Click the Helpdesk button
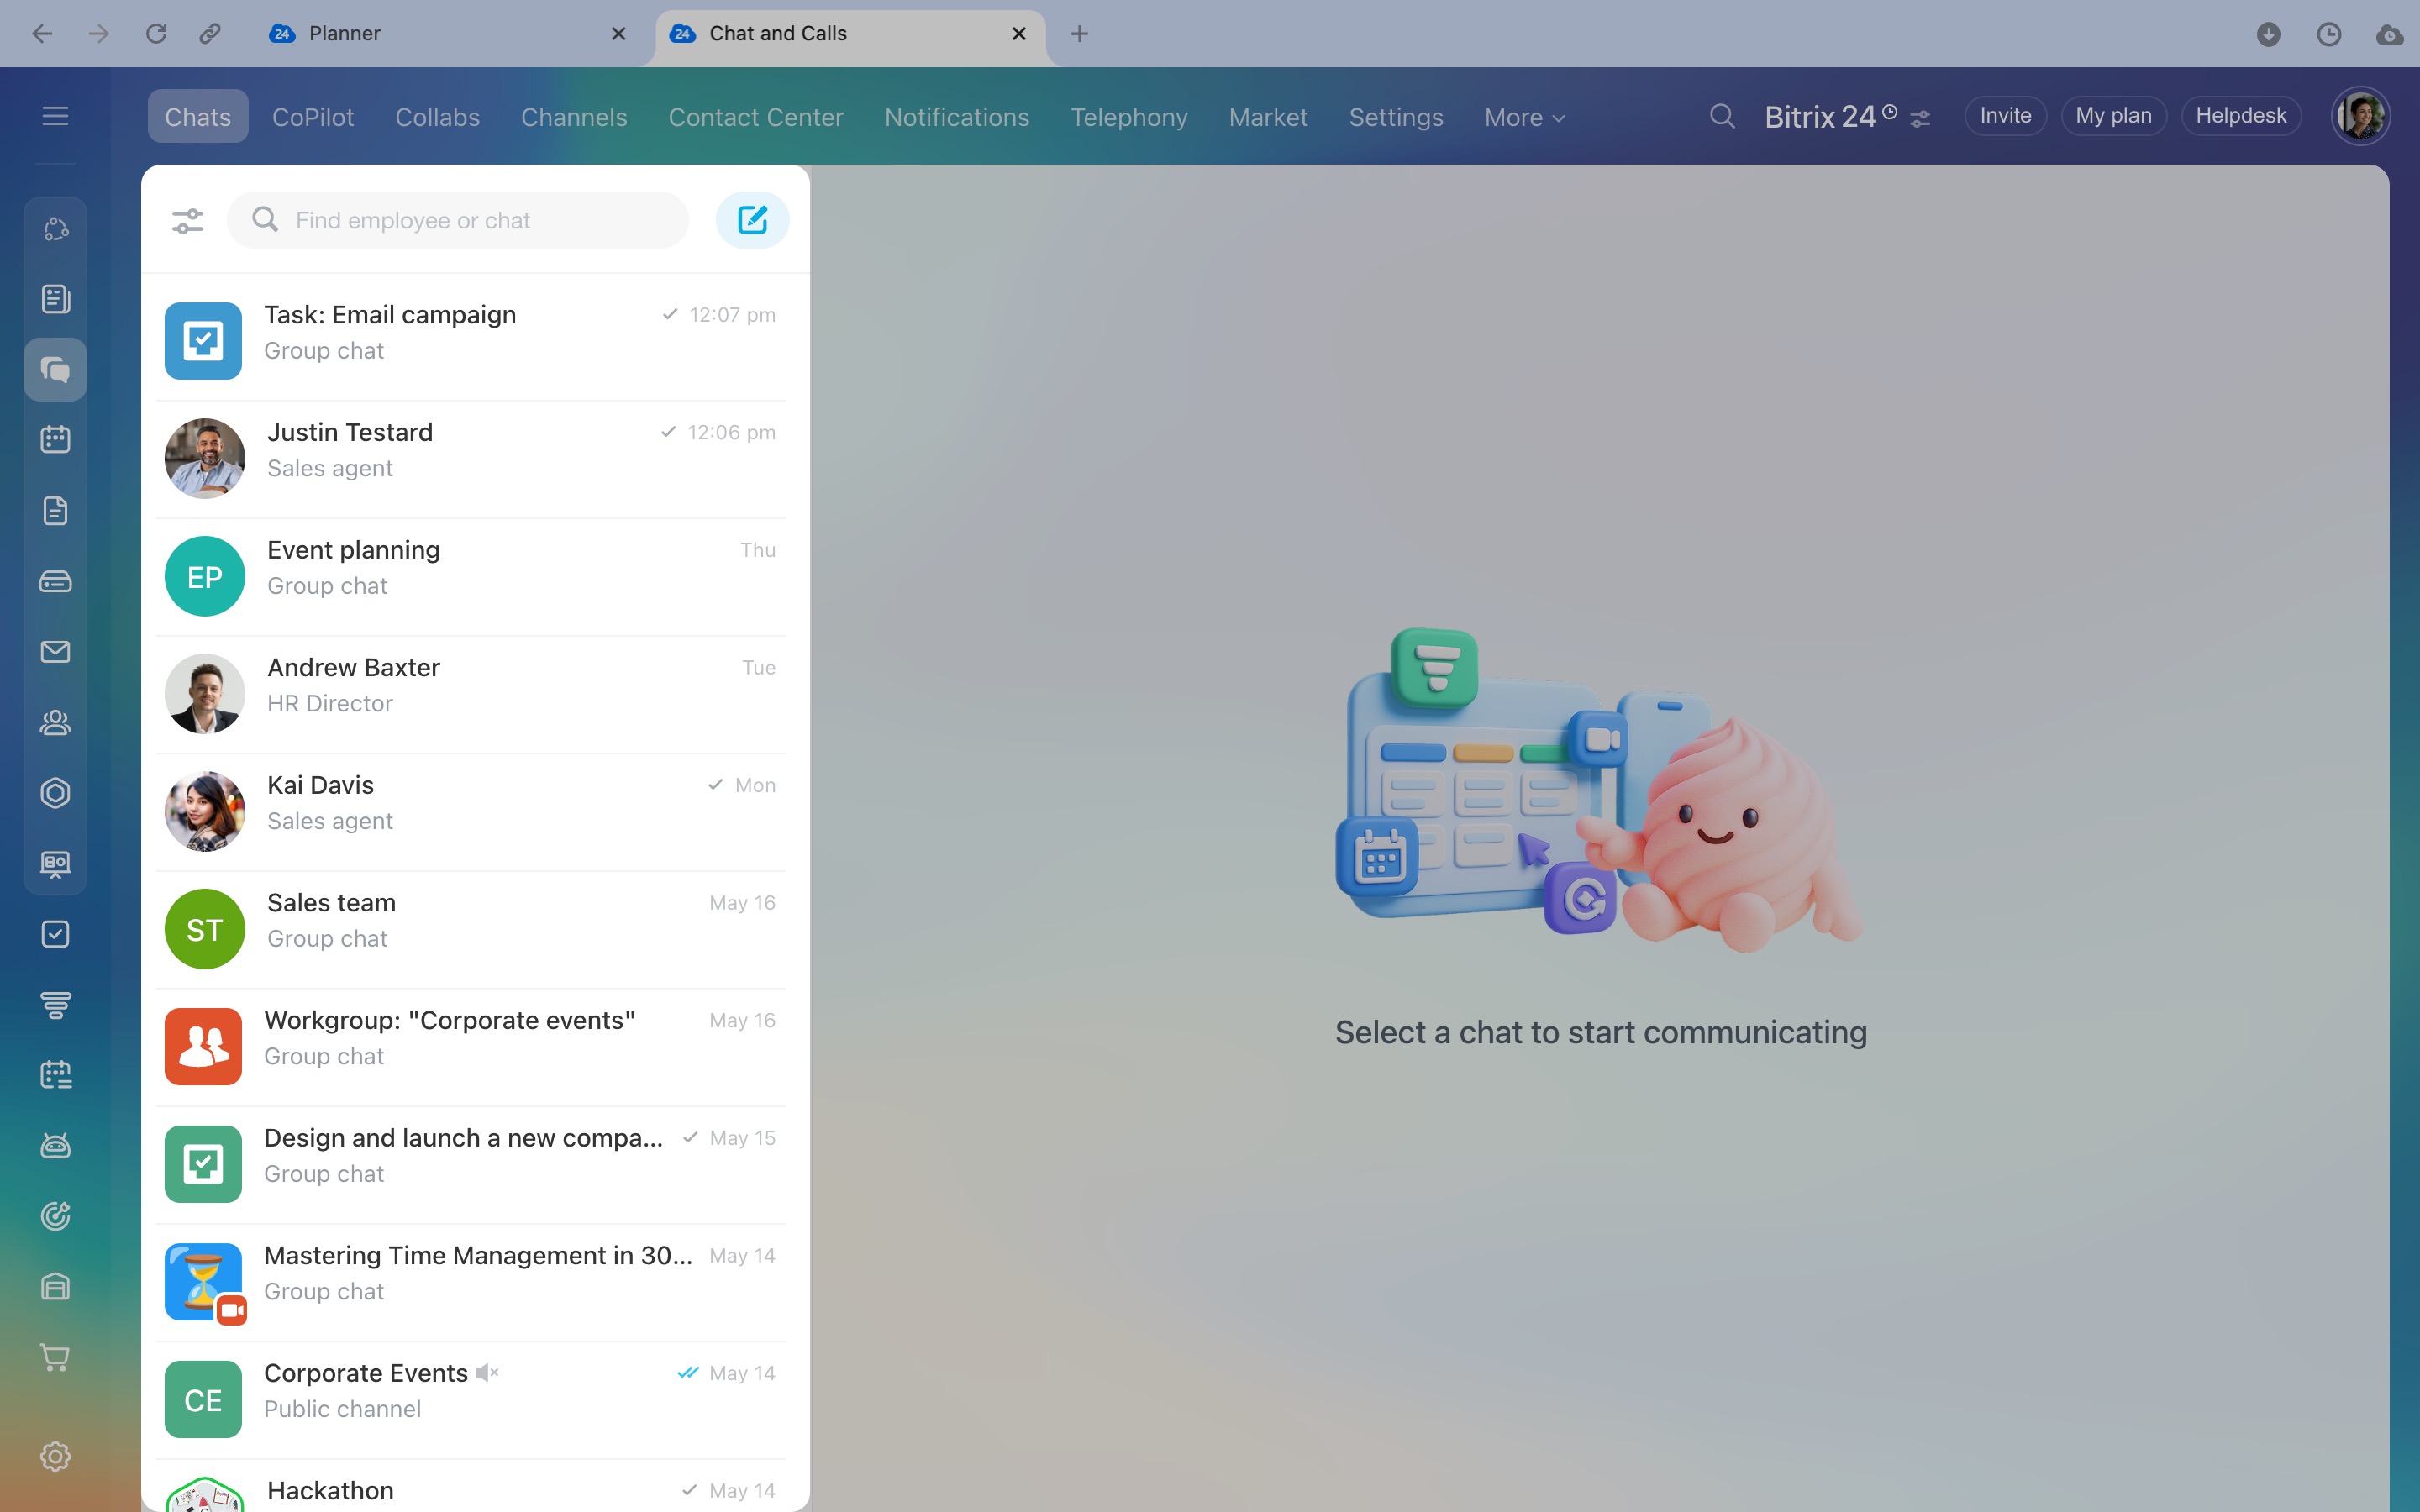 tap(2241, 116)
